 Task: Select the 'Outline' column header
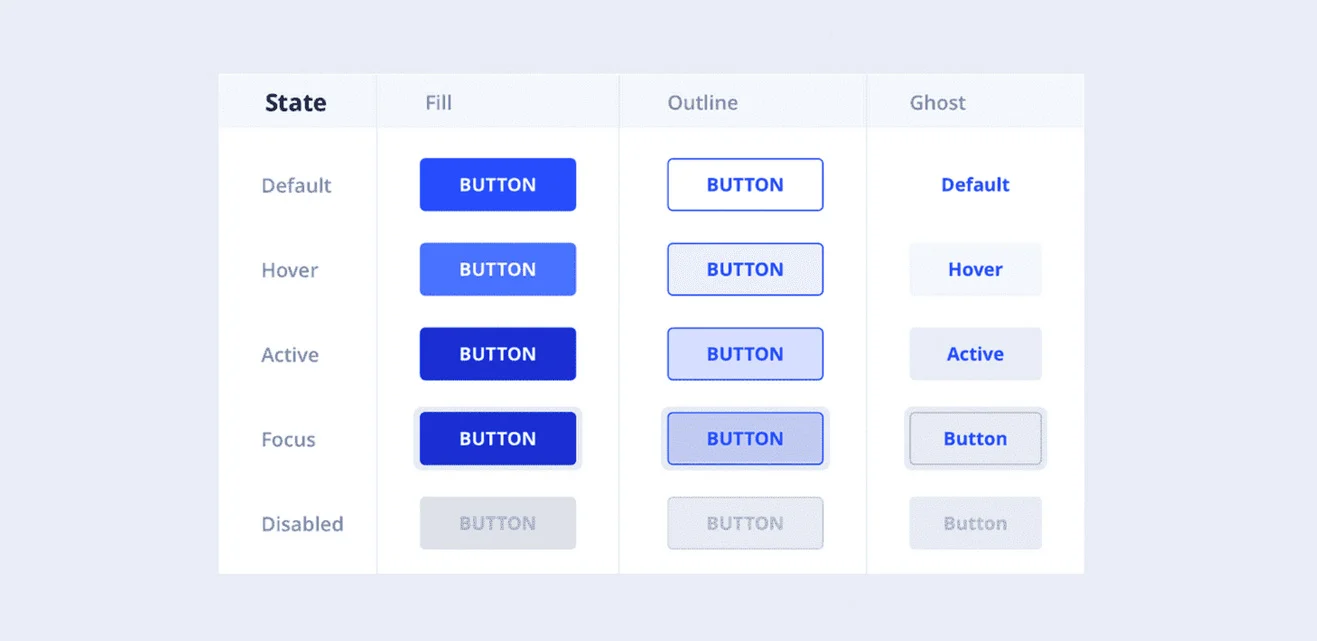point(702,103)
